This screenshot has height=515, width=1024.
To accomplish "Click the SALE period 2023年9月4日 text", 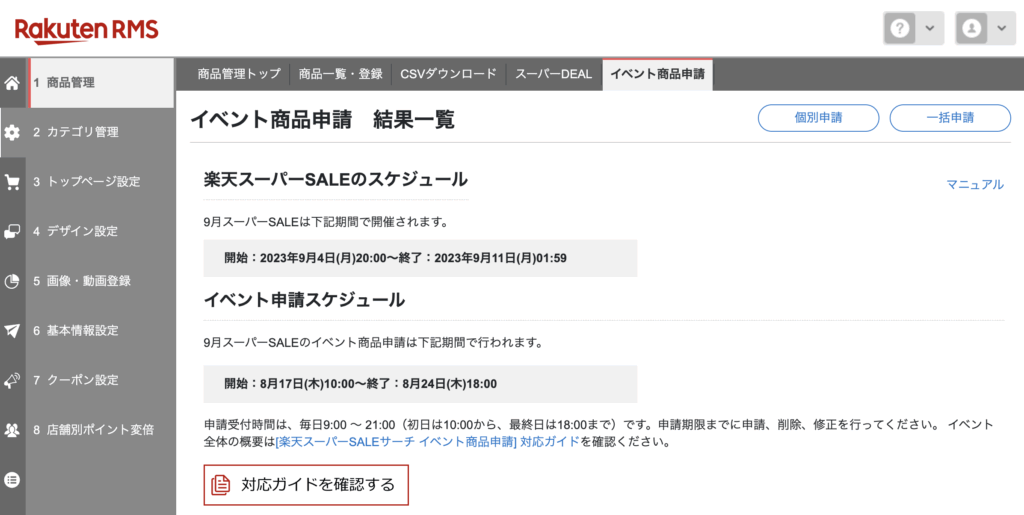I will coord(395,258).
